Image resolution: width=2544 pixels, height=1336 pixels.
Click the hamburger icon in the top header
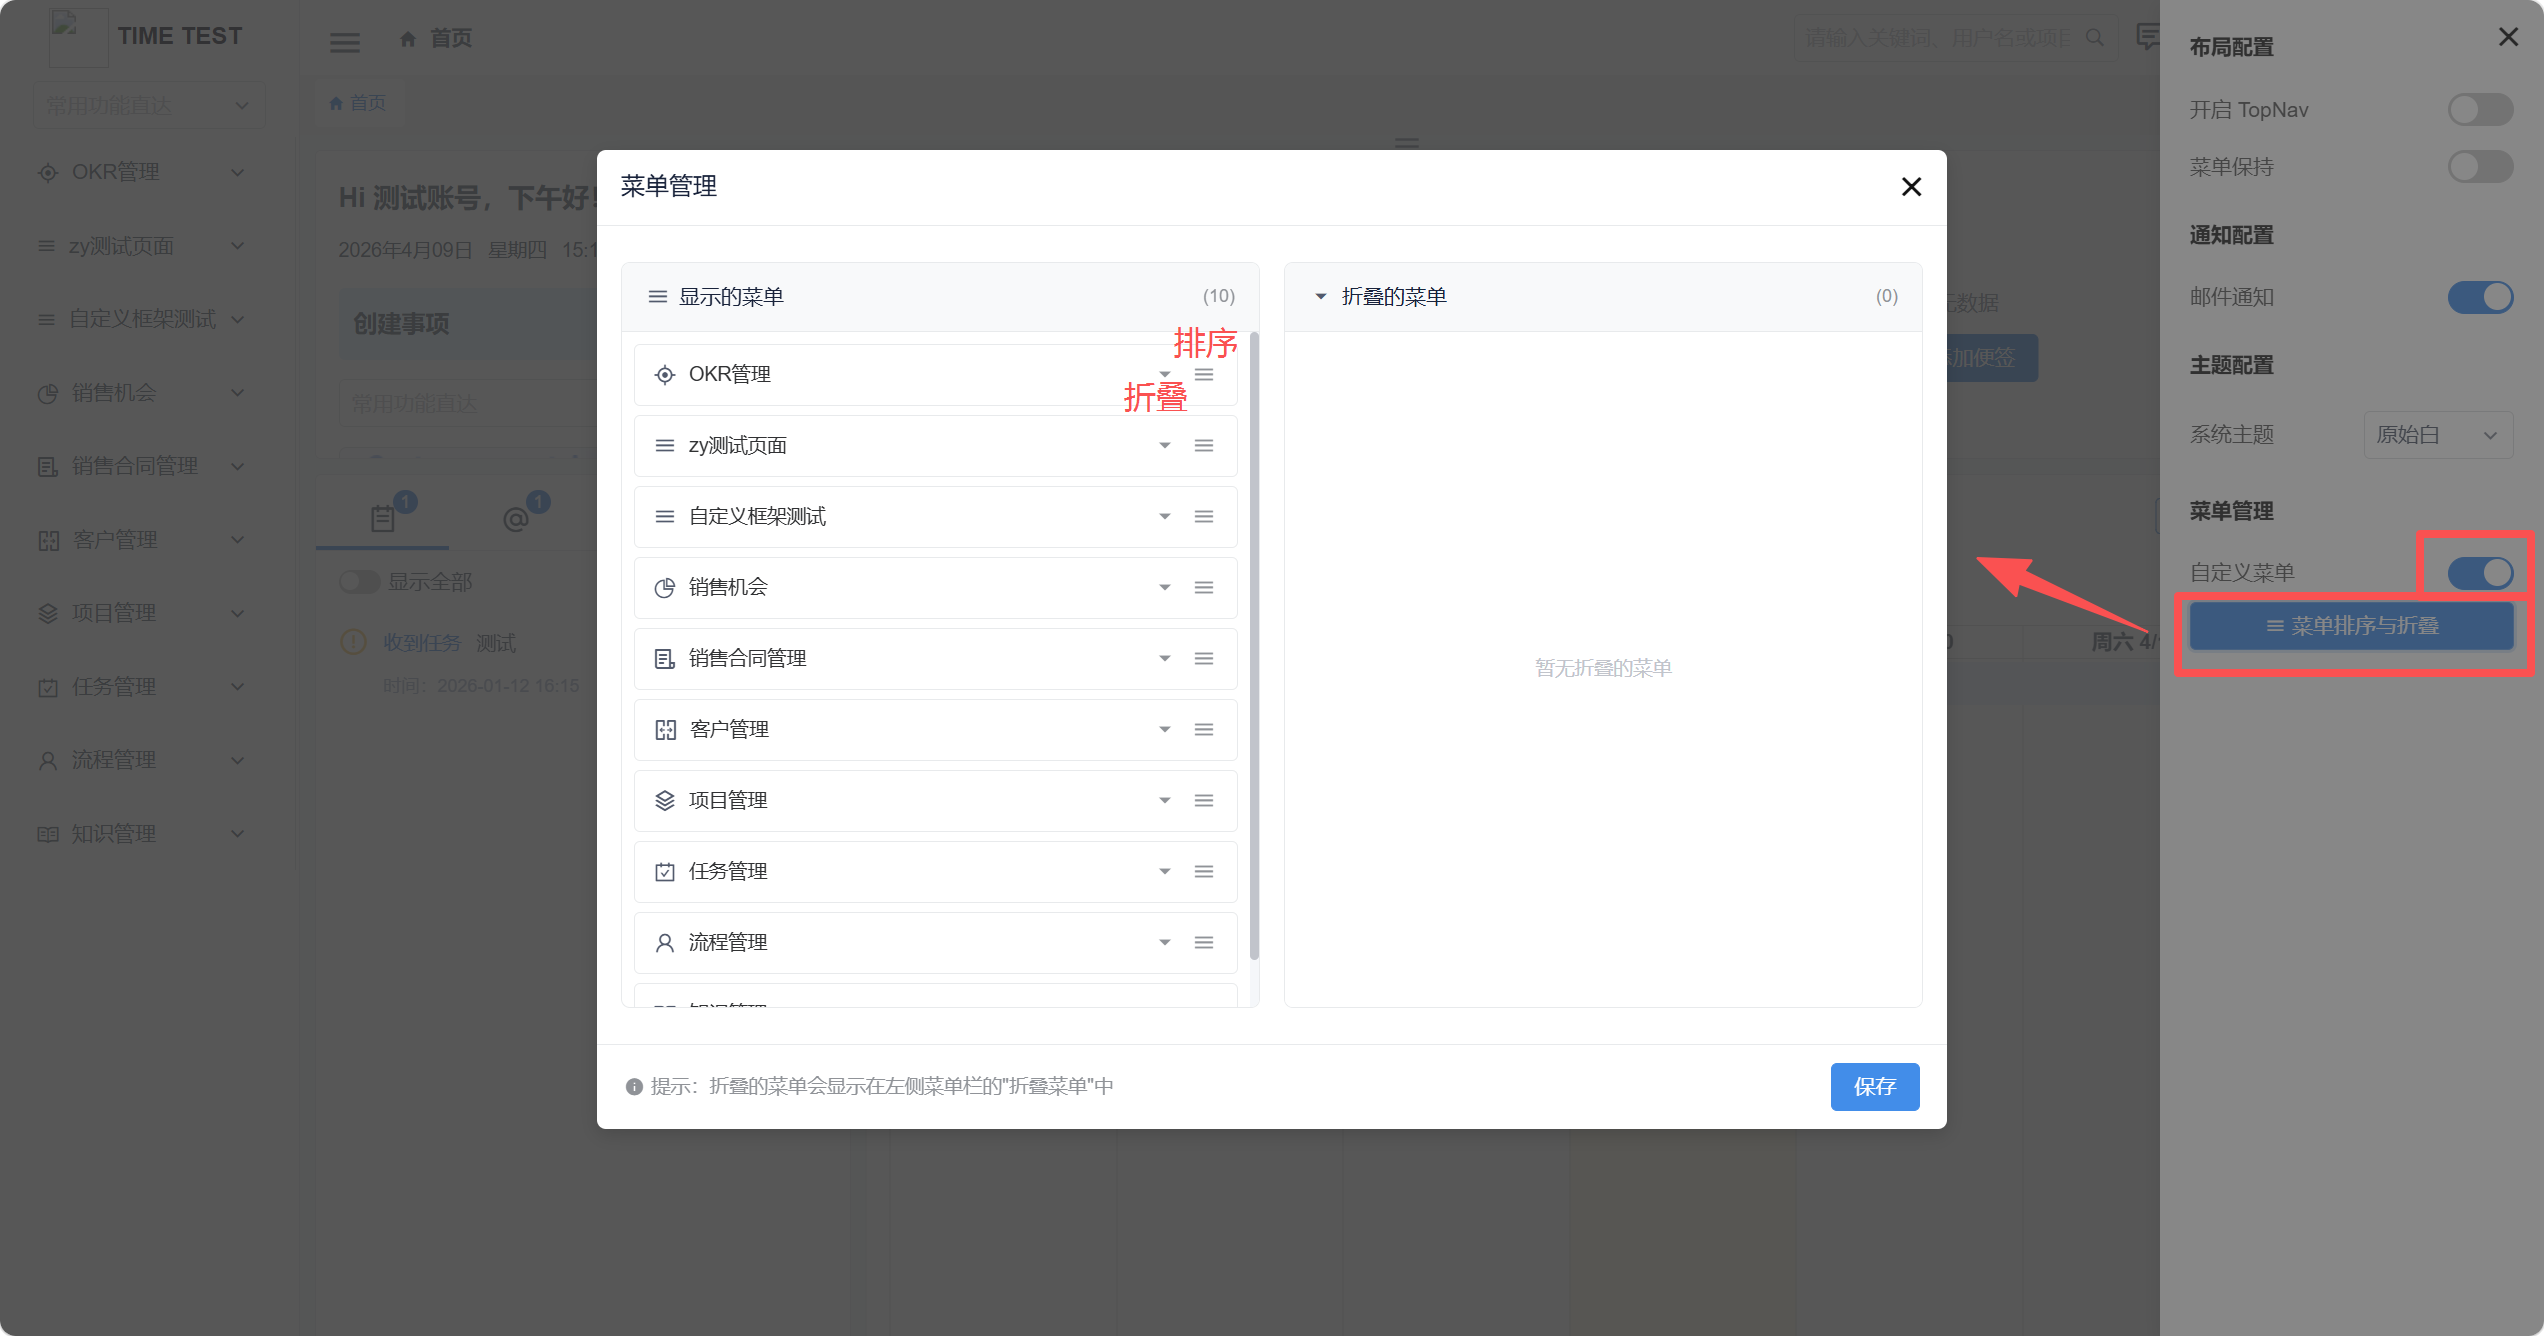click(x=345, y=42)
